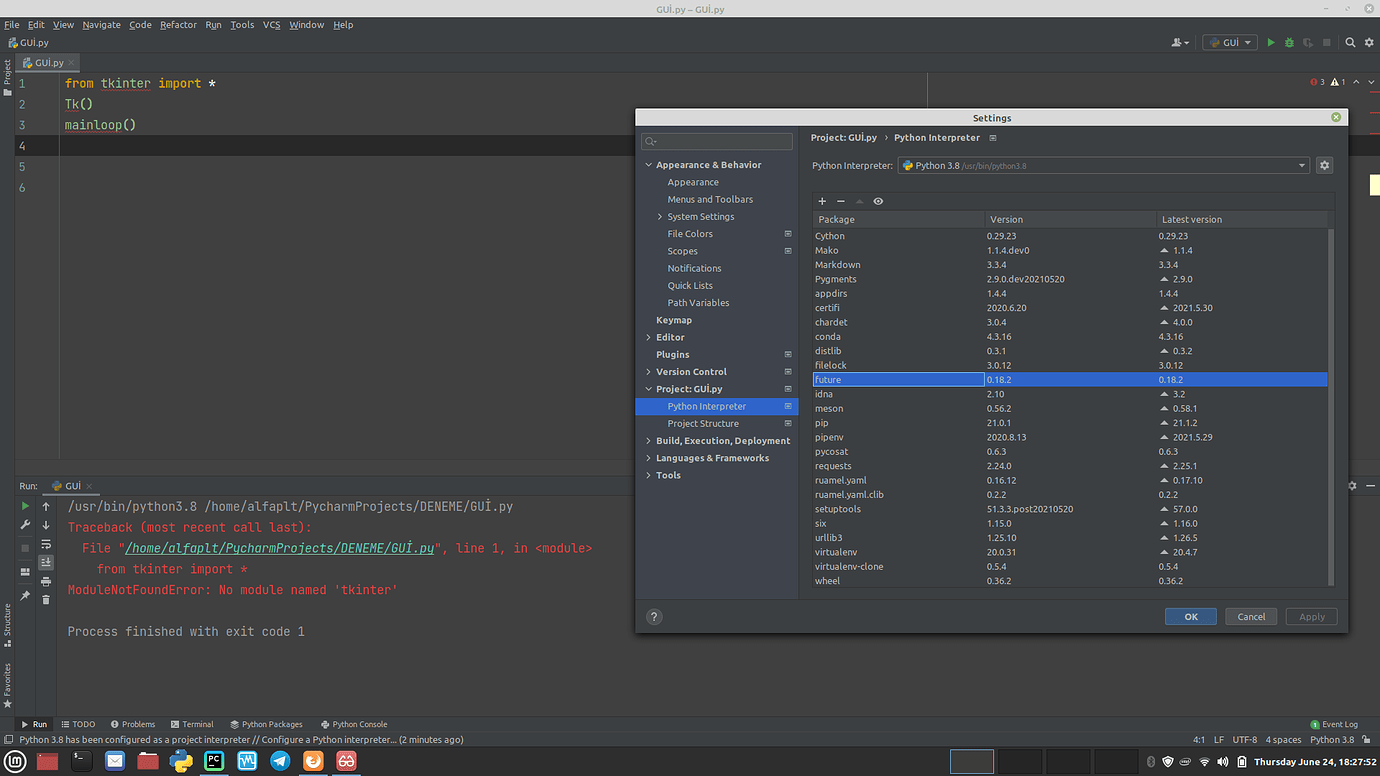Uninstall selected package with minus icon

click(x=840, y=201)
